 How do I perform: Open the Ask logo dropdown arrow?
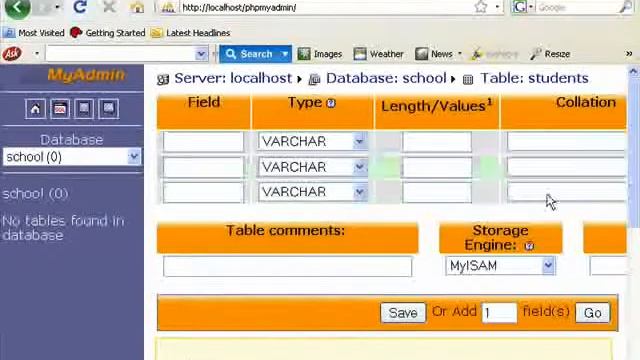pos(37,53)
